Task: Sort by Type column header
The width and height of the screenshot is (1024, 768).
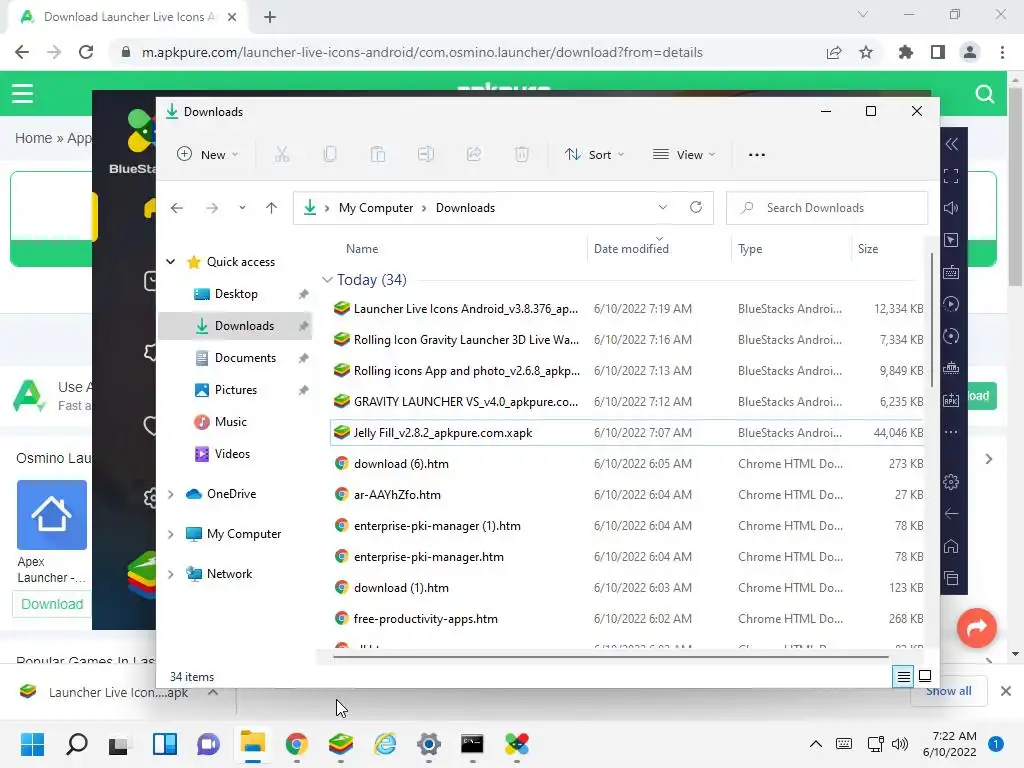Action: pyautogui.click(x=750, y=249)
